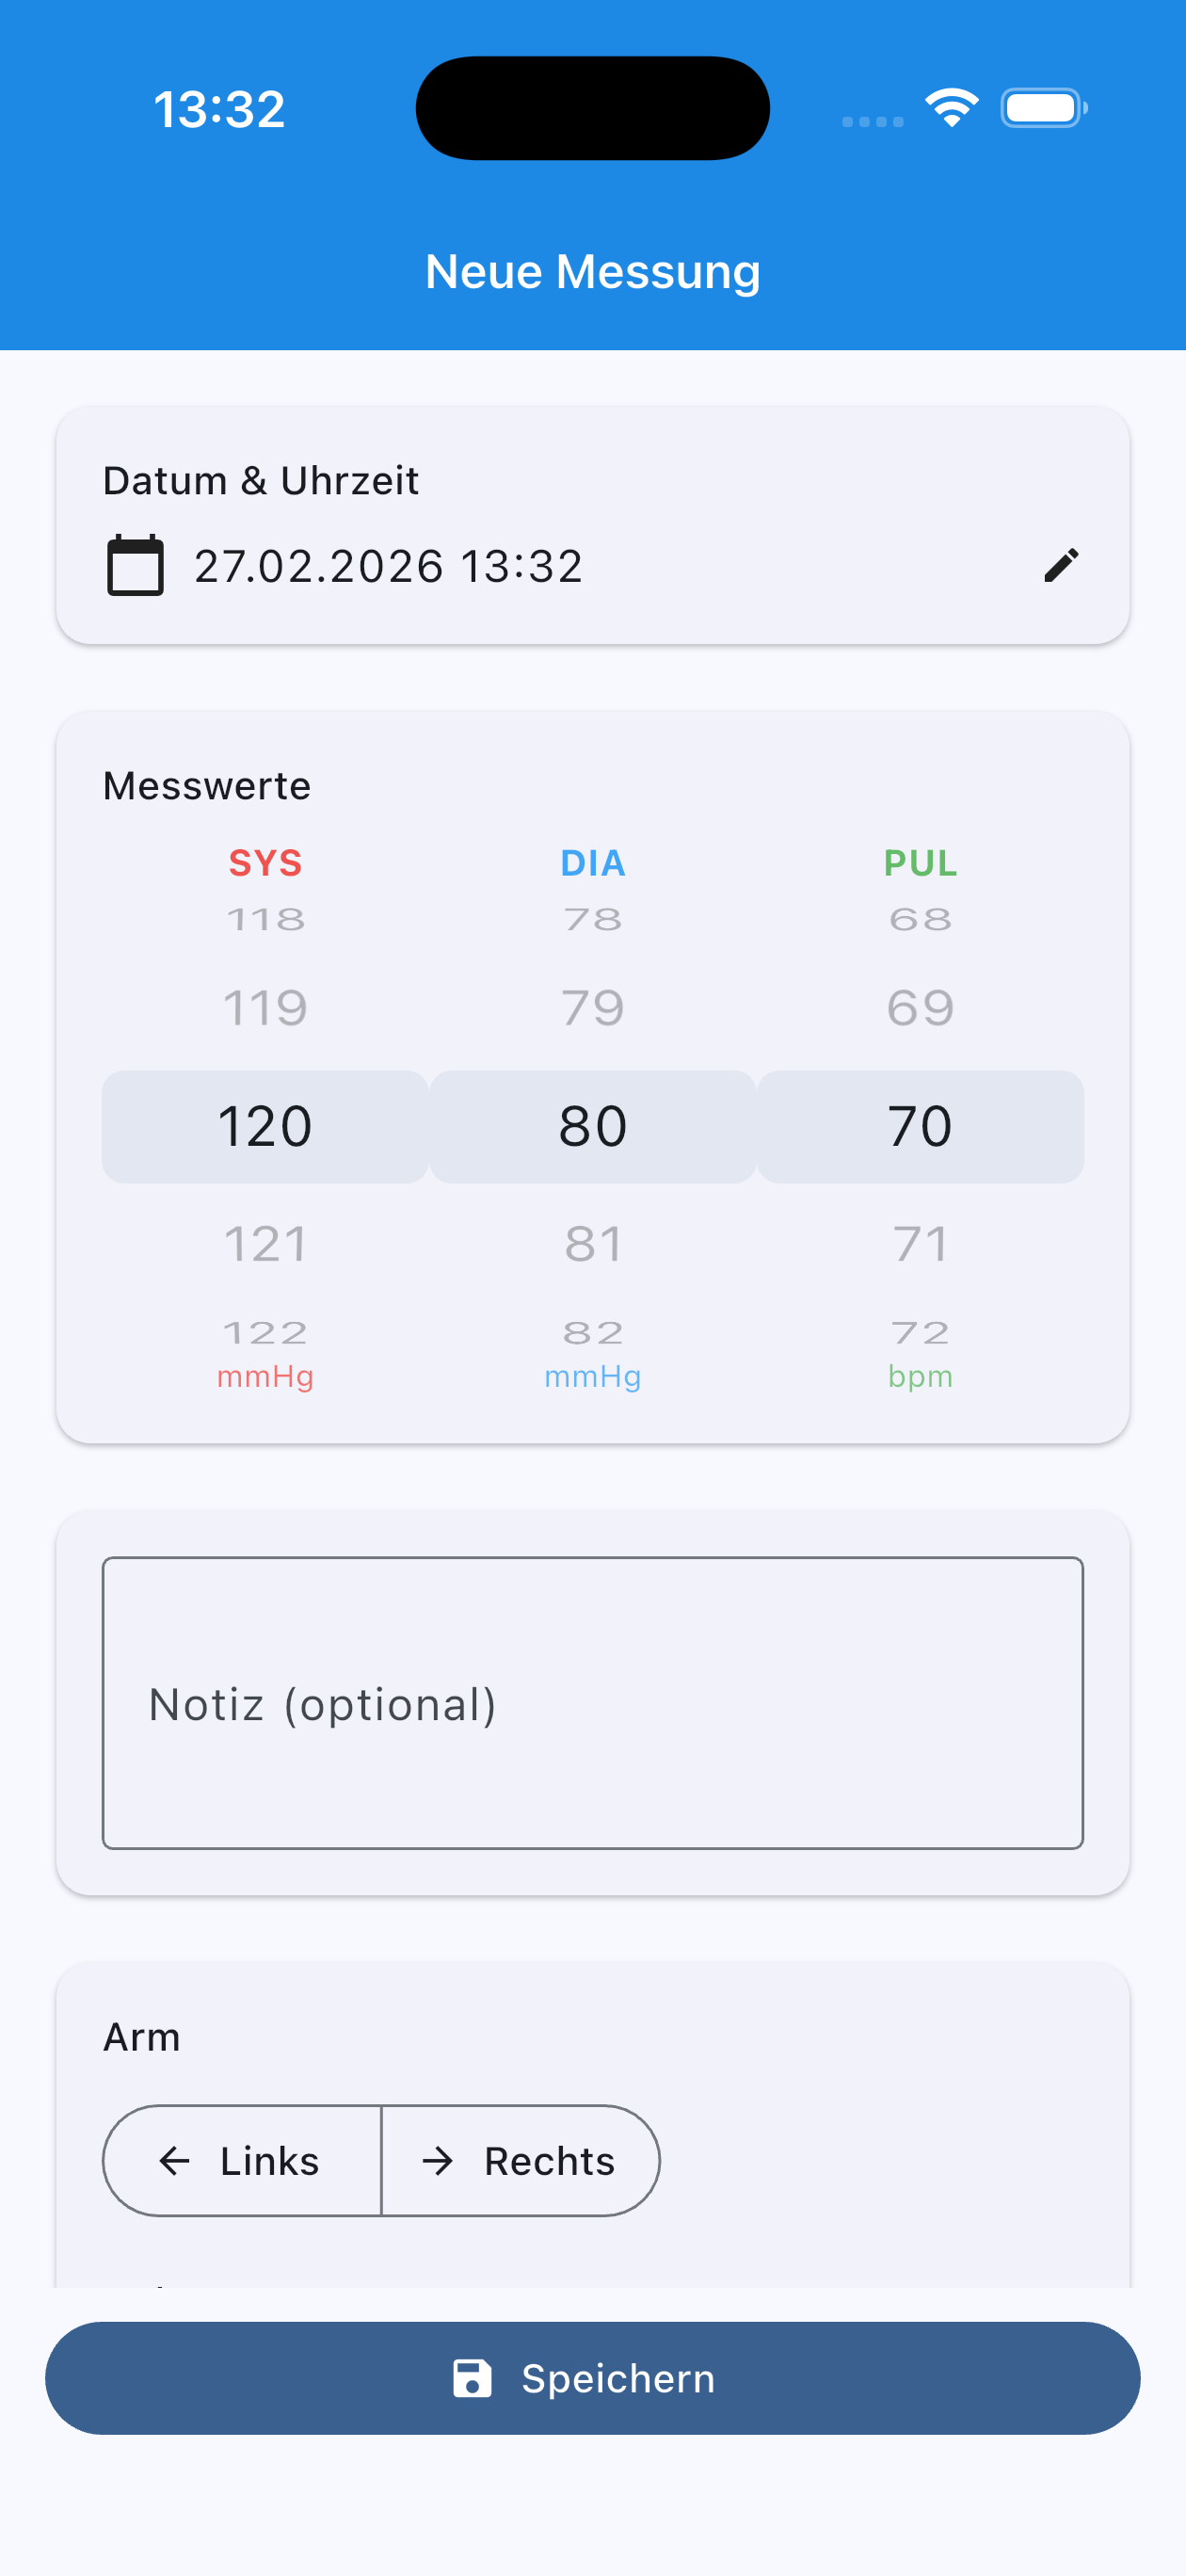The width and height of the screenshot is (1186, 2576).
Task: Click the right arrow icon on Rechts
Action: (437, 2161)
